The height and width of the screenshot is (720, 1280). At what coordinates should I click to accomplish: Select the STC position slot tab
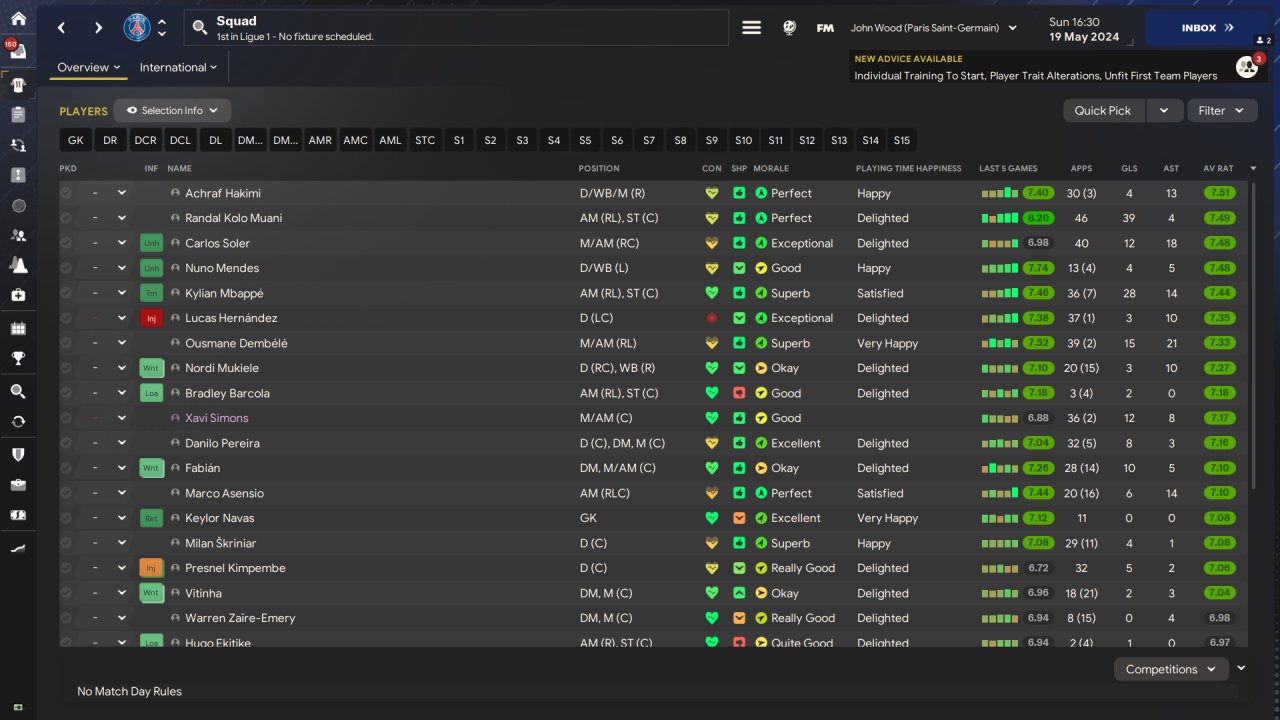(x=425, y=141)
